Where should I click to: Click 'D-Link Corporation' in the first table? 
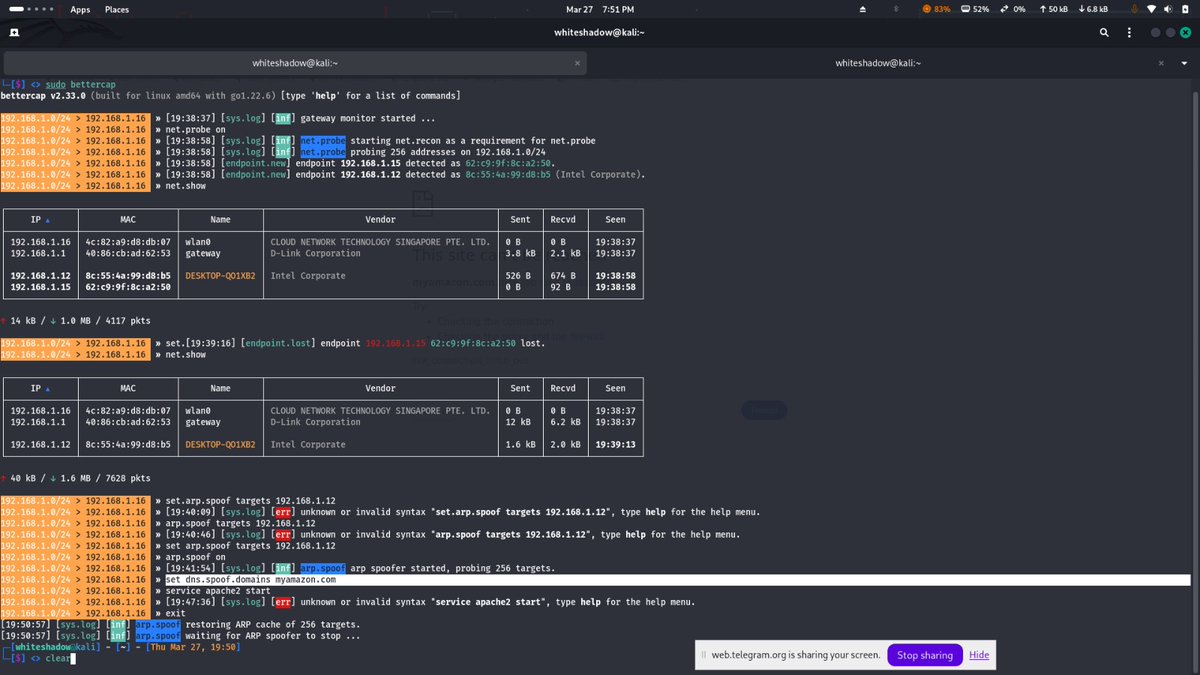tap(316, 254)
